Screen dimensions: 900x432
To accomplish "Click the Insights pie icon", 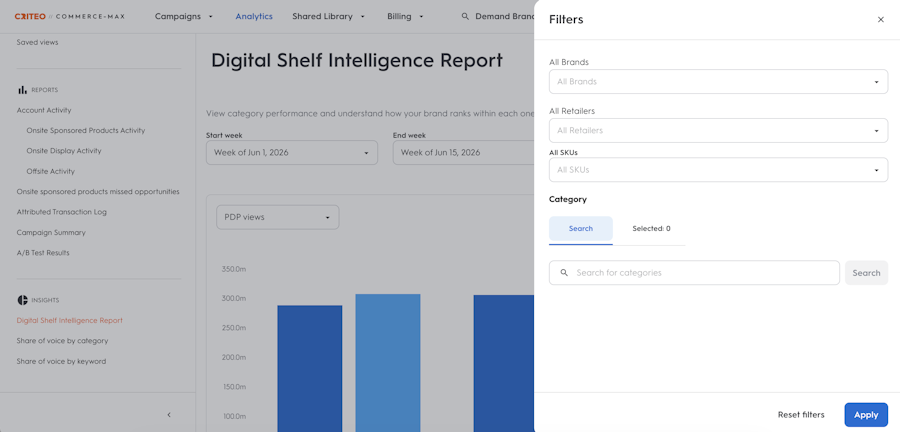I will [22, 300].
